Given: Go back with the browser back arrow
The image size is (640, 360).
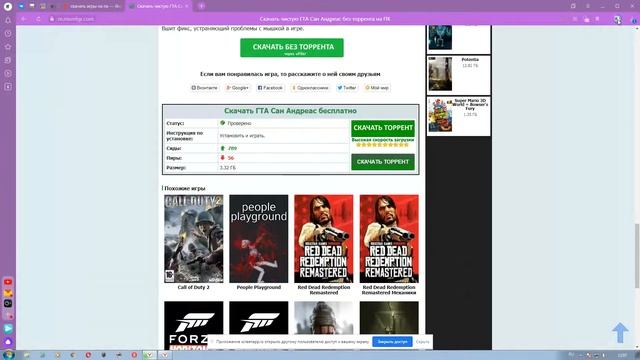Looking at the screenshot, I should 24,19.
